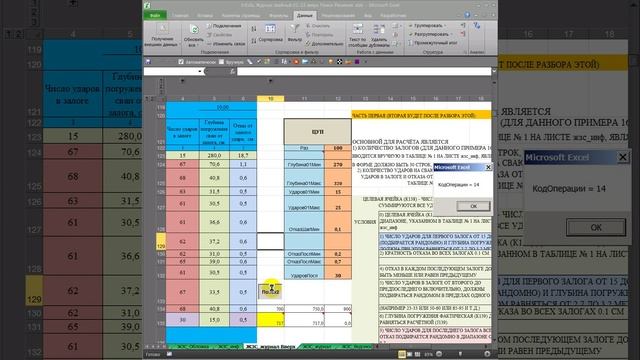Switch to the Разработчик ribbon tab
640x360 pixels.
(393, 16)
